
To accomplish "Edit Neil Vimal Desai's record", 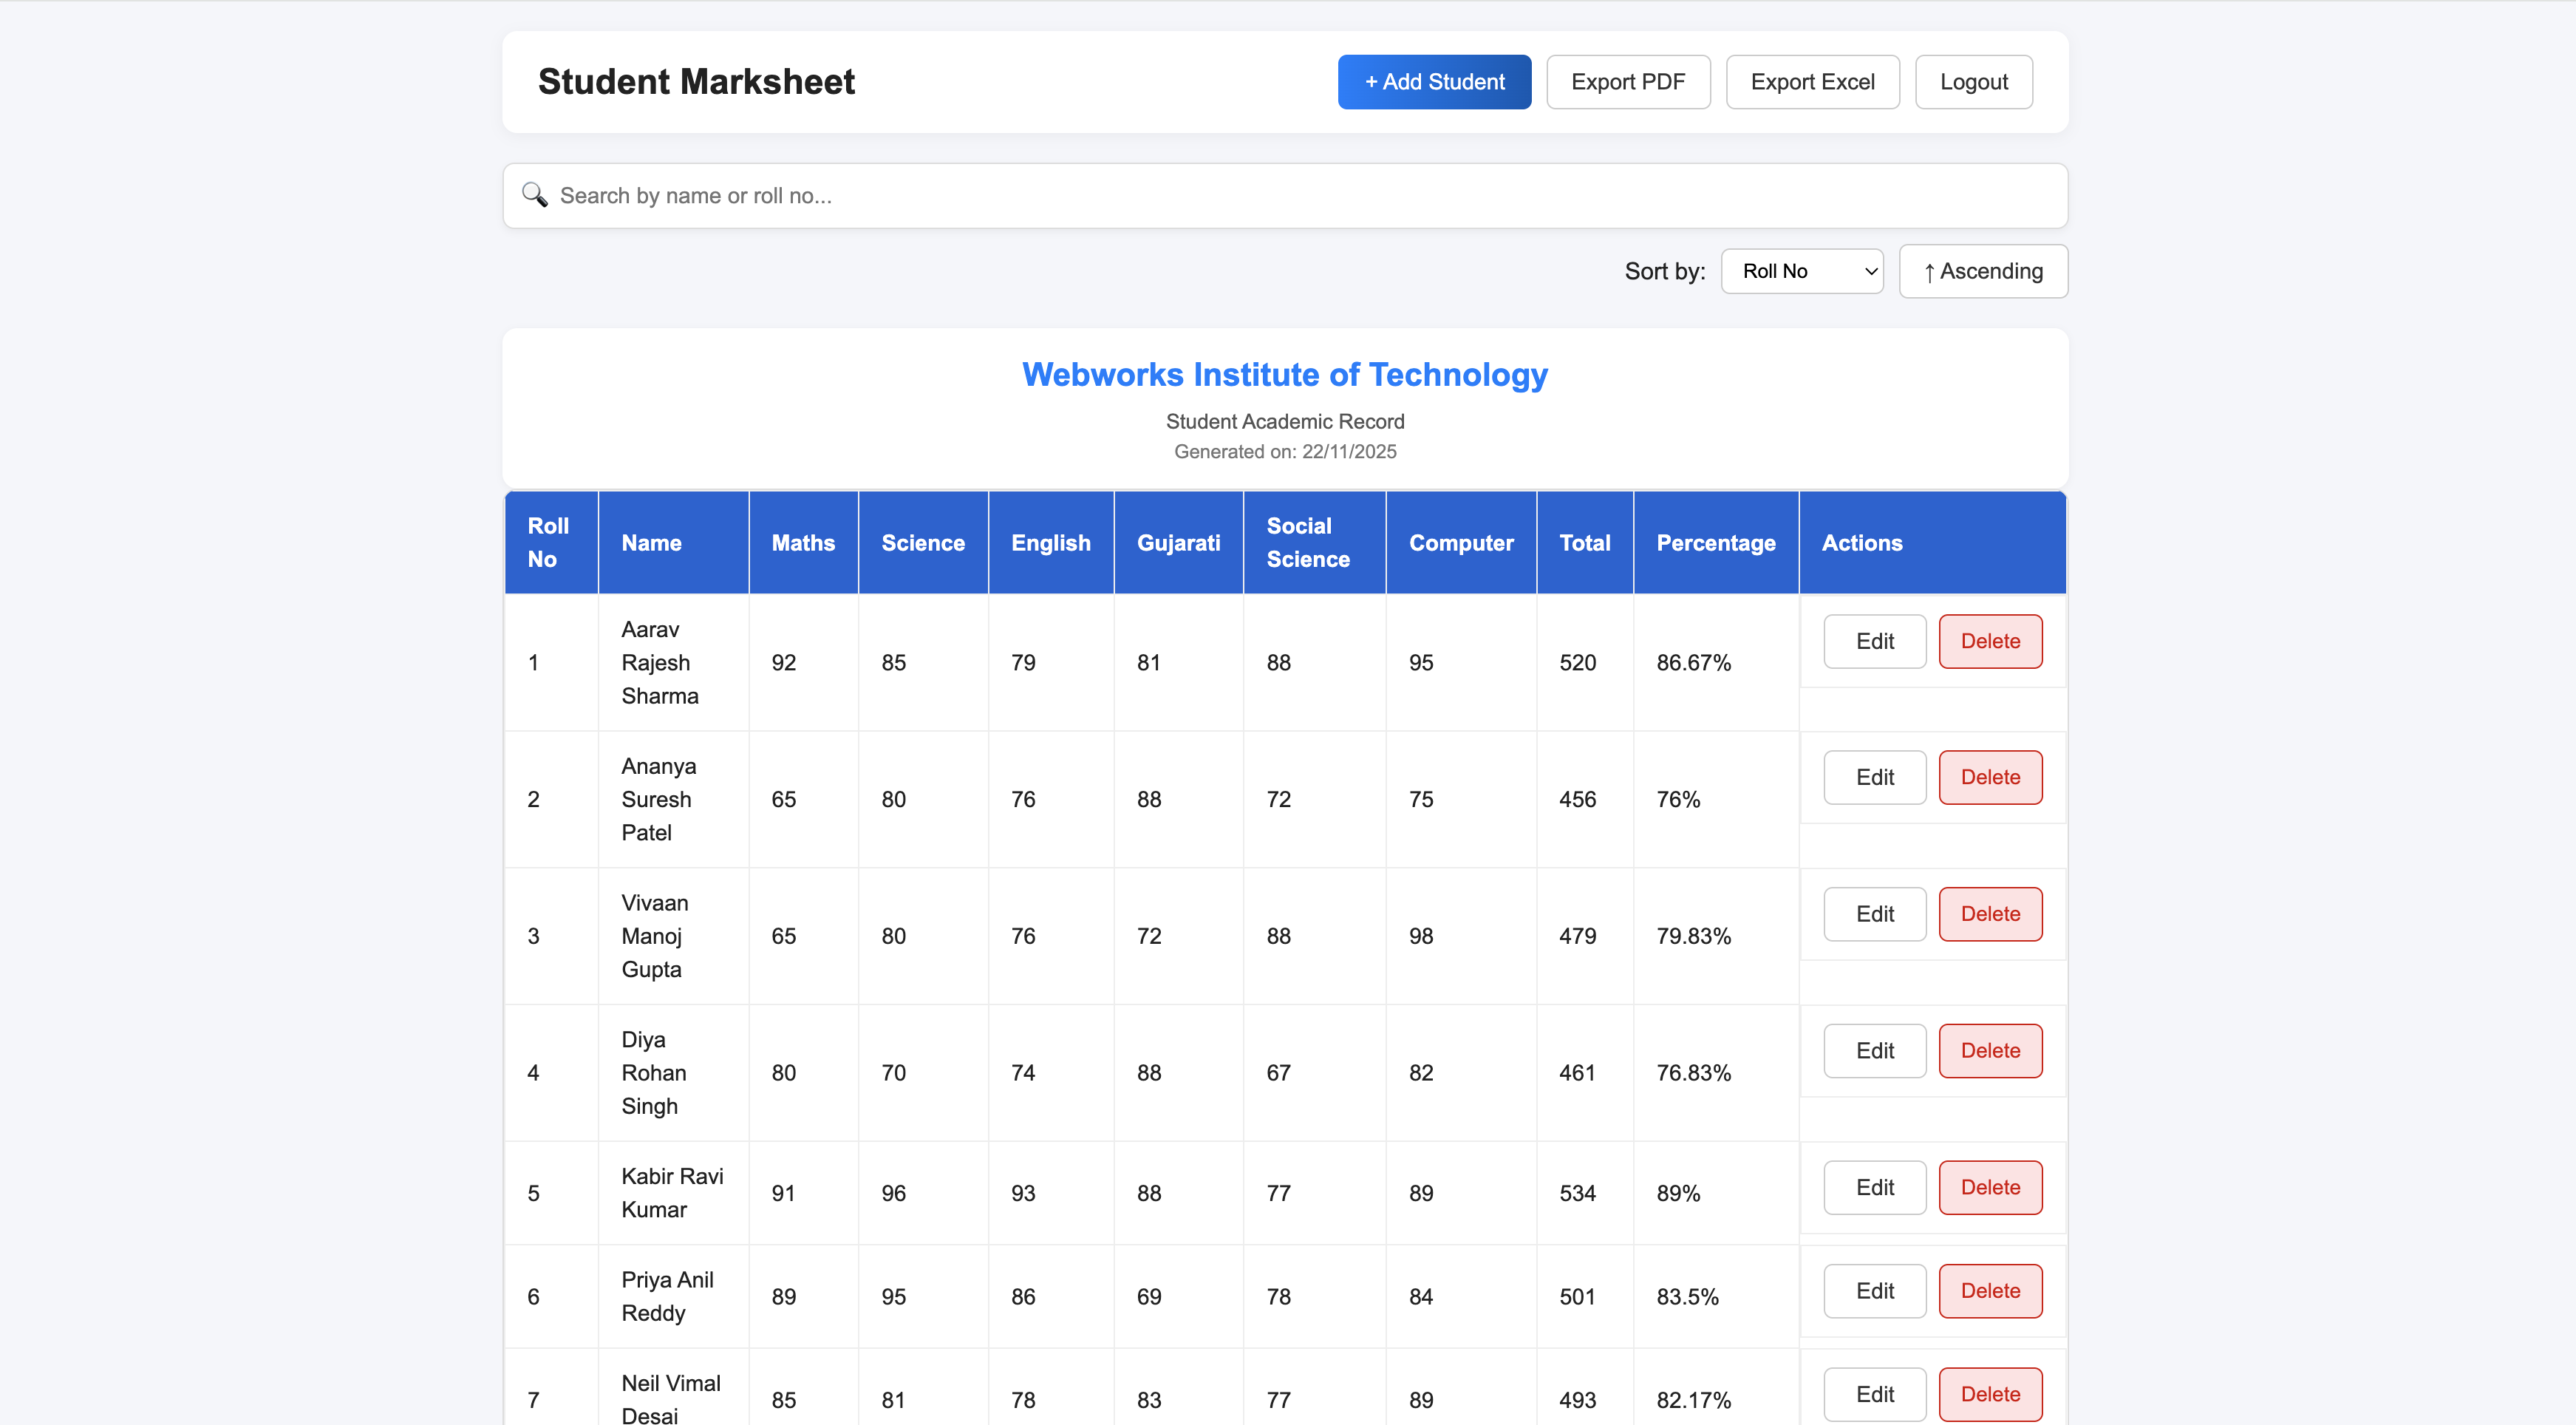I will coord(1874,1394).
